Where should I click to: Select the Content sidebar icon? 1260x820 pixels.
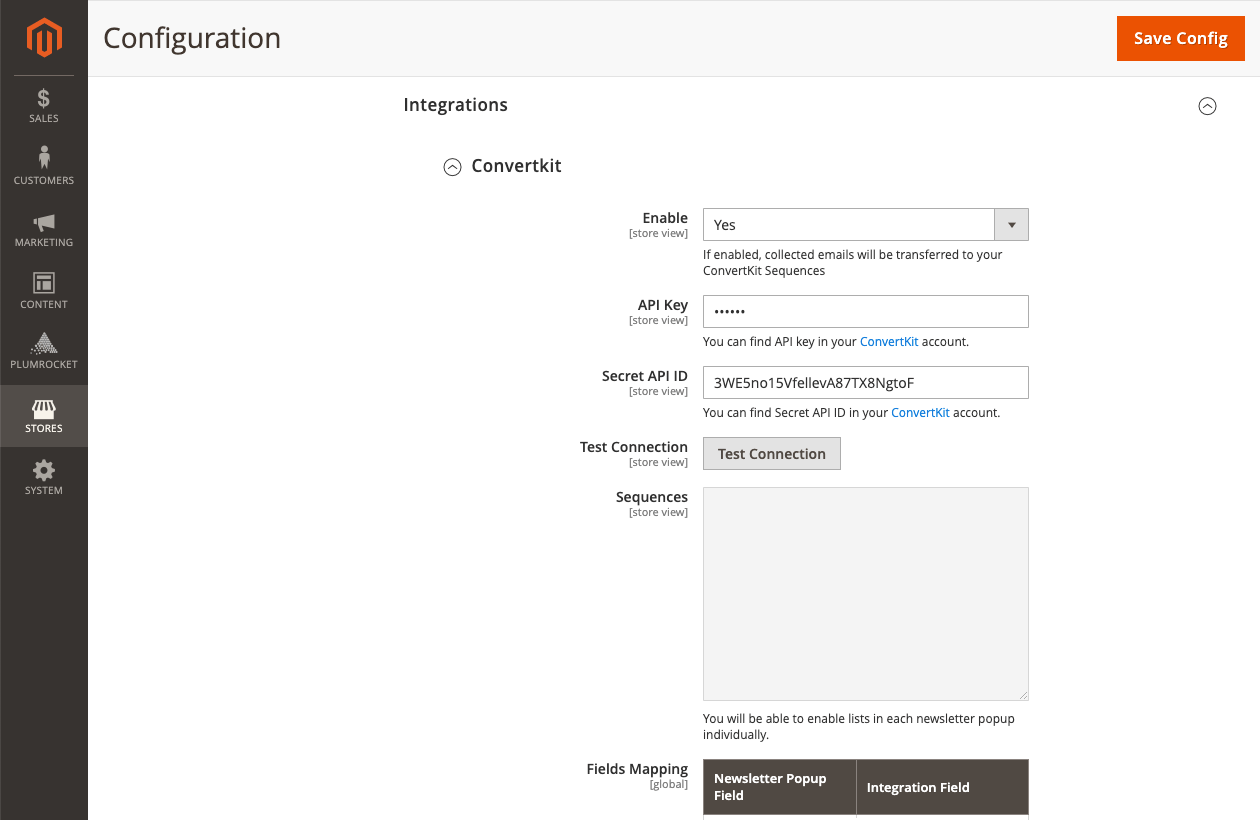pyautogui.click(x=43, y=290)
